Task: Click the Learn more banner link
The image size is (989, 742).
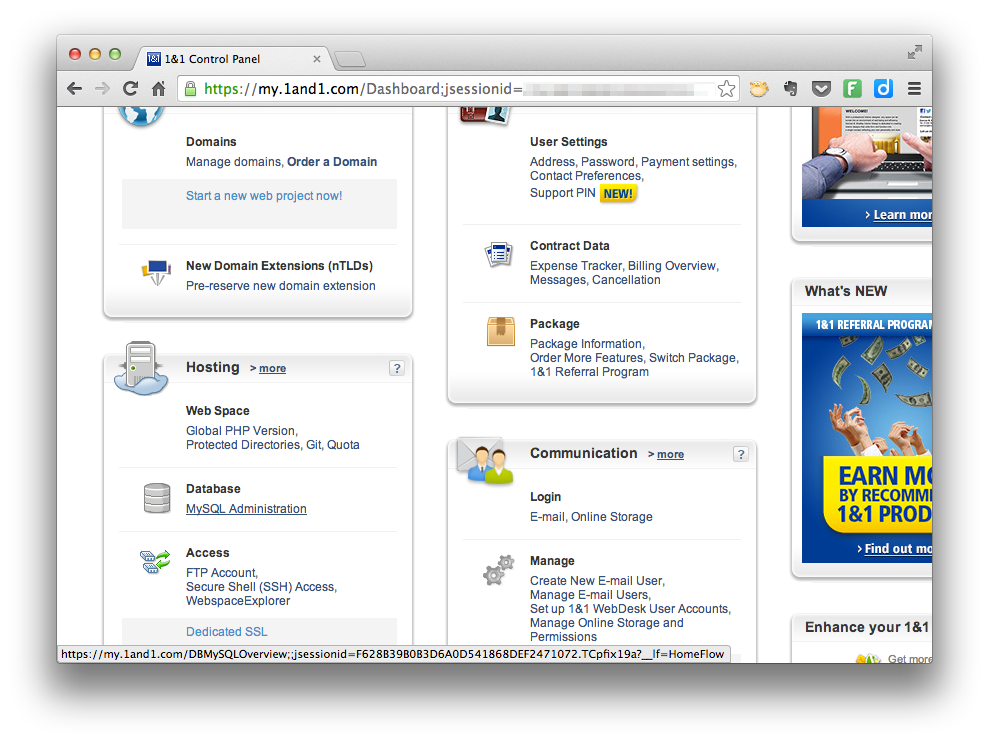Action: click(902, 215)
